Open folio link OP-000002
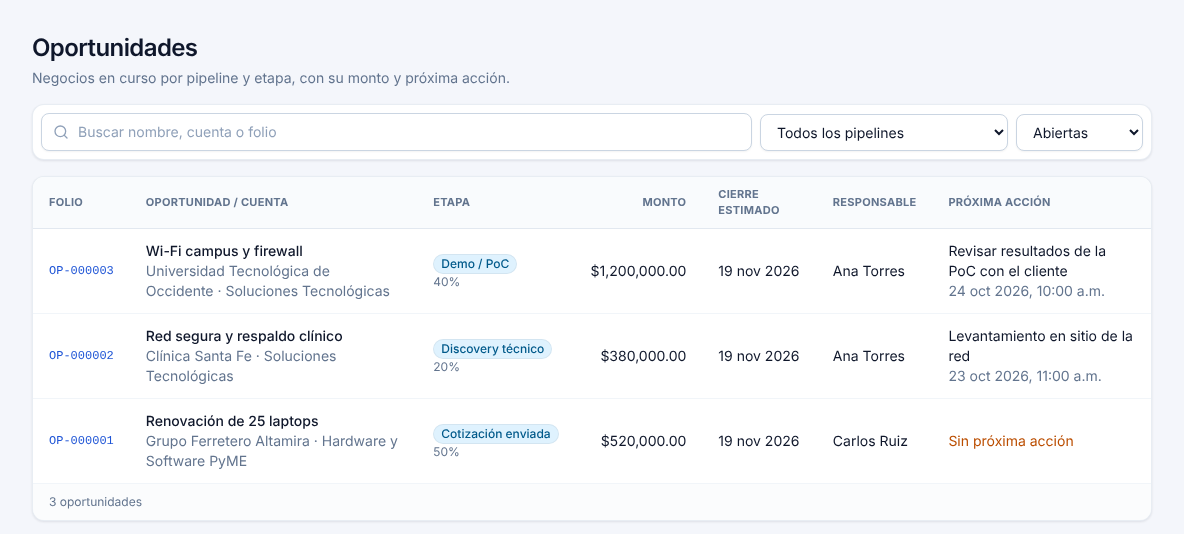 point(82,356)
